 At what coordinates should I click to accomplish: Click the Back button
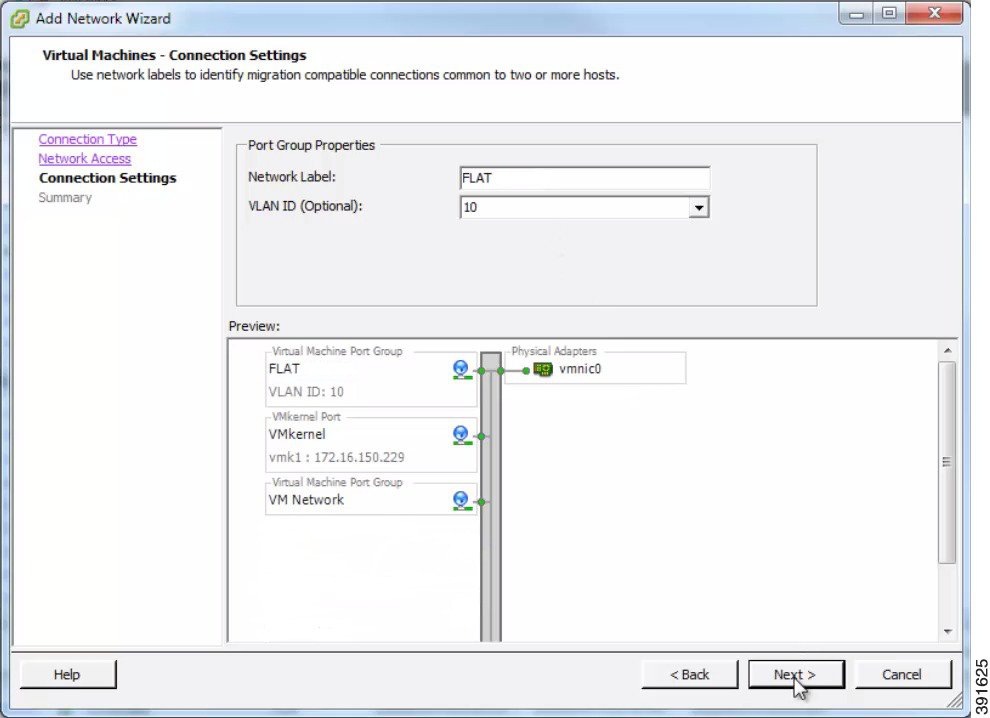point(689,674)
